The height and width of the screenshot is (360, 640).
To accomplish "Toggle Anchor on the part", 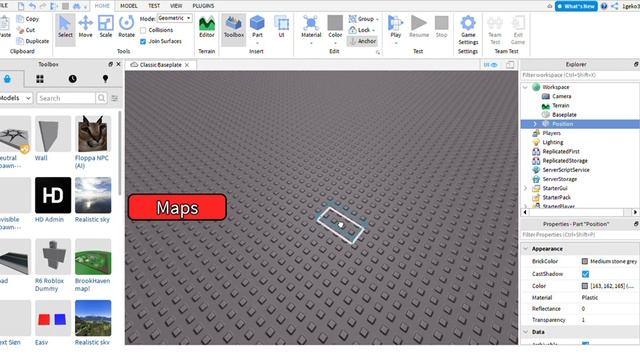I will [362, 41].
